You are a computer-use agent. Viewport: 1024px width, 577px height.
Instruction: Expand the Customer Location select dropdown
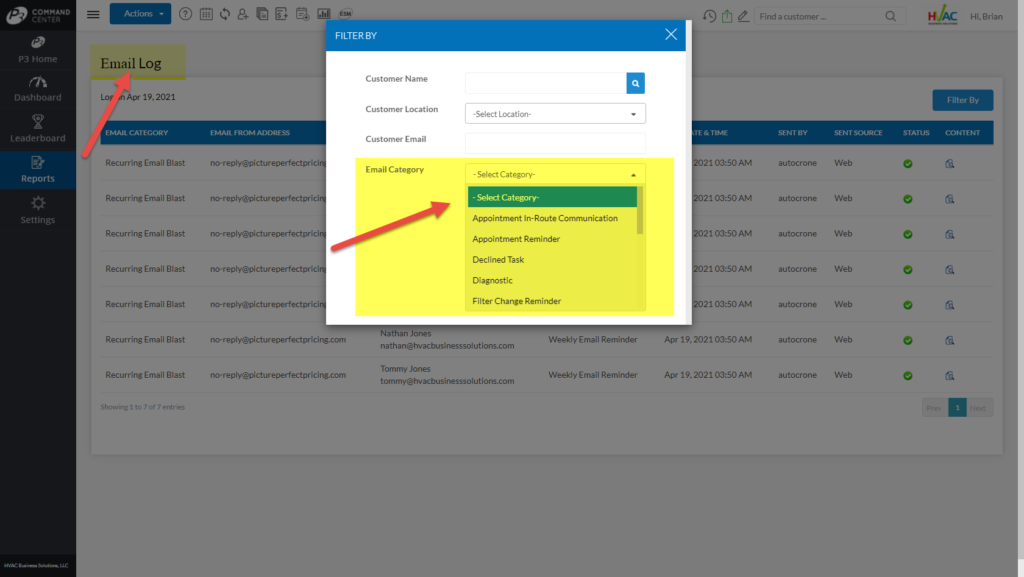[x=554, y=113]
